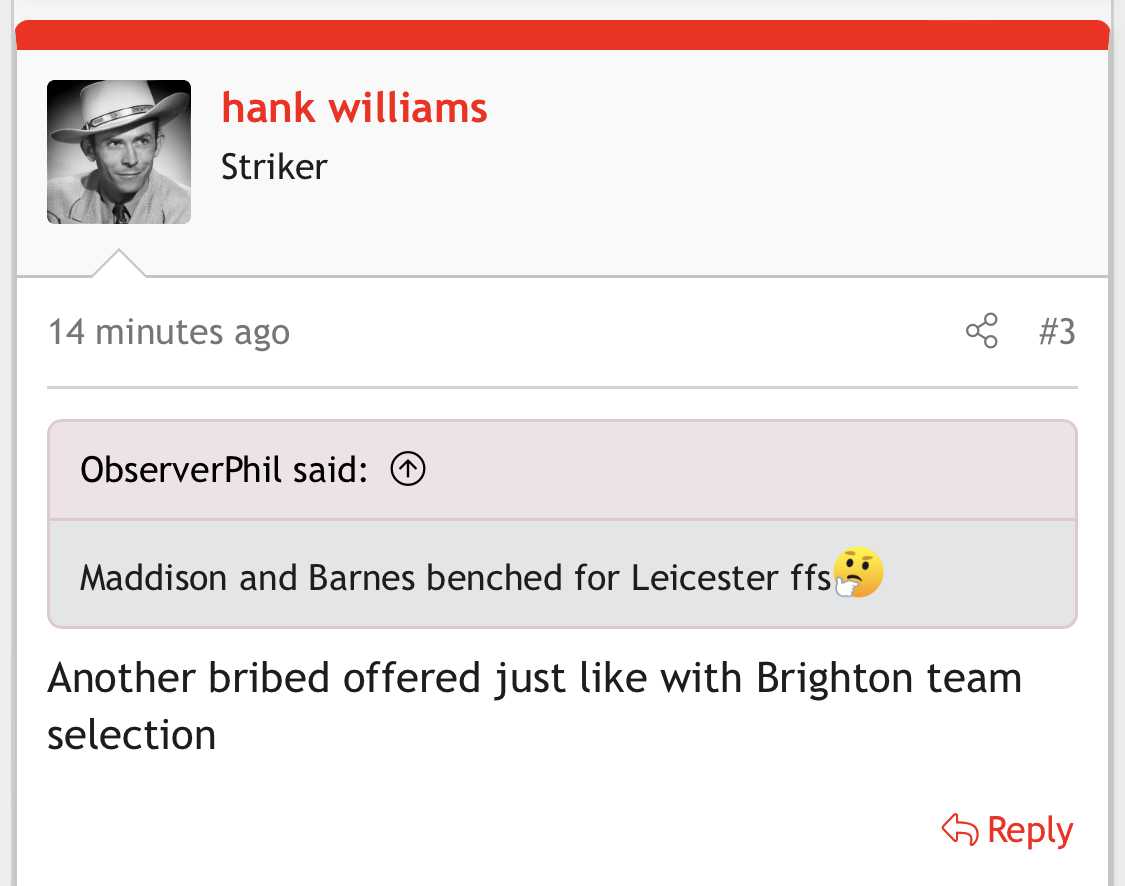Screen dimensions: 1125x886
Task: Expand the quoted Maddison and Barnes text
Action: tap(562, 575)
